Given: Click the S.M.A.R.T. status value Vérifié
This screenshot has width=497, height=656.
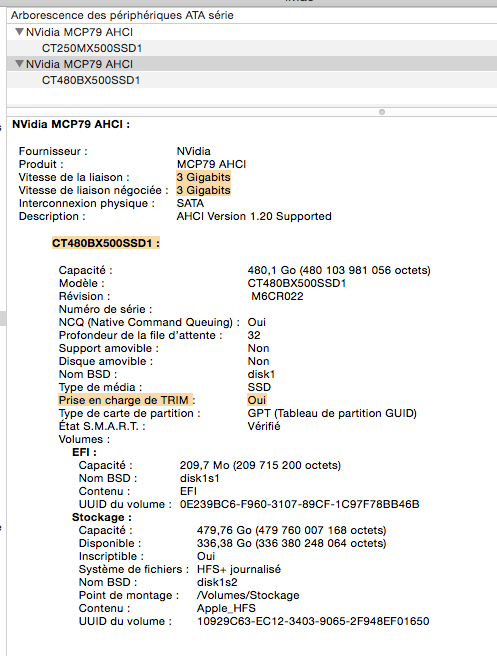Looking at the screenshot, I should [264, 426].
